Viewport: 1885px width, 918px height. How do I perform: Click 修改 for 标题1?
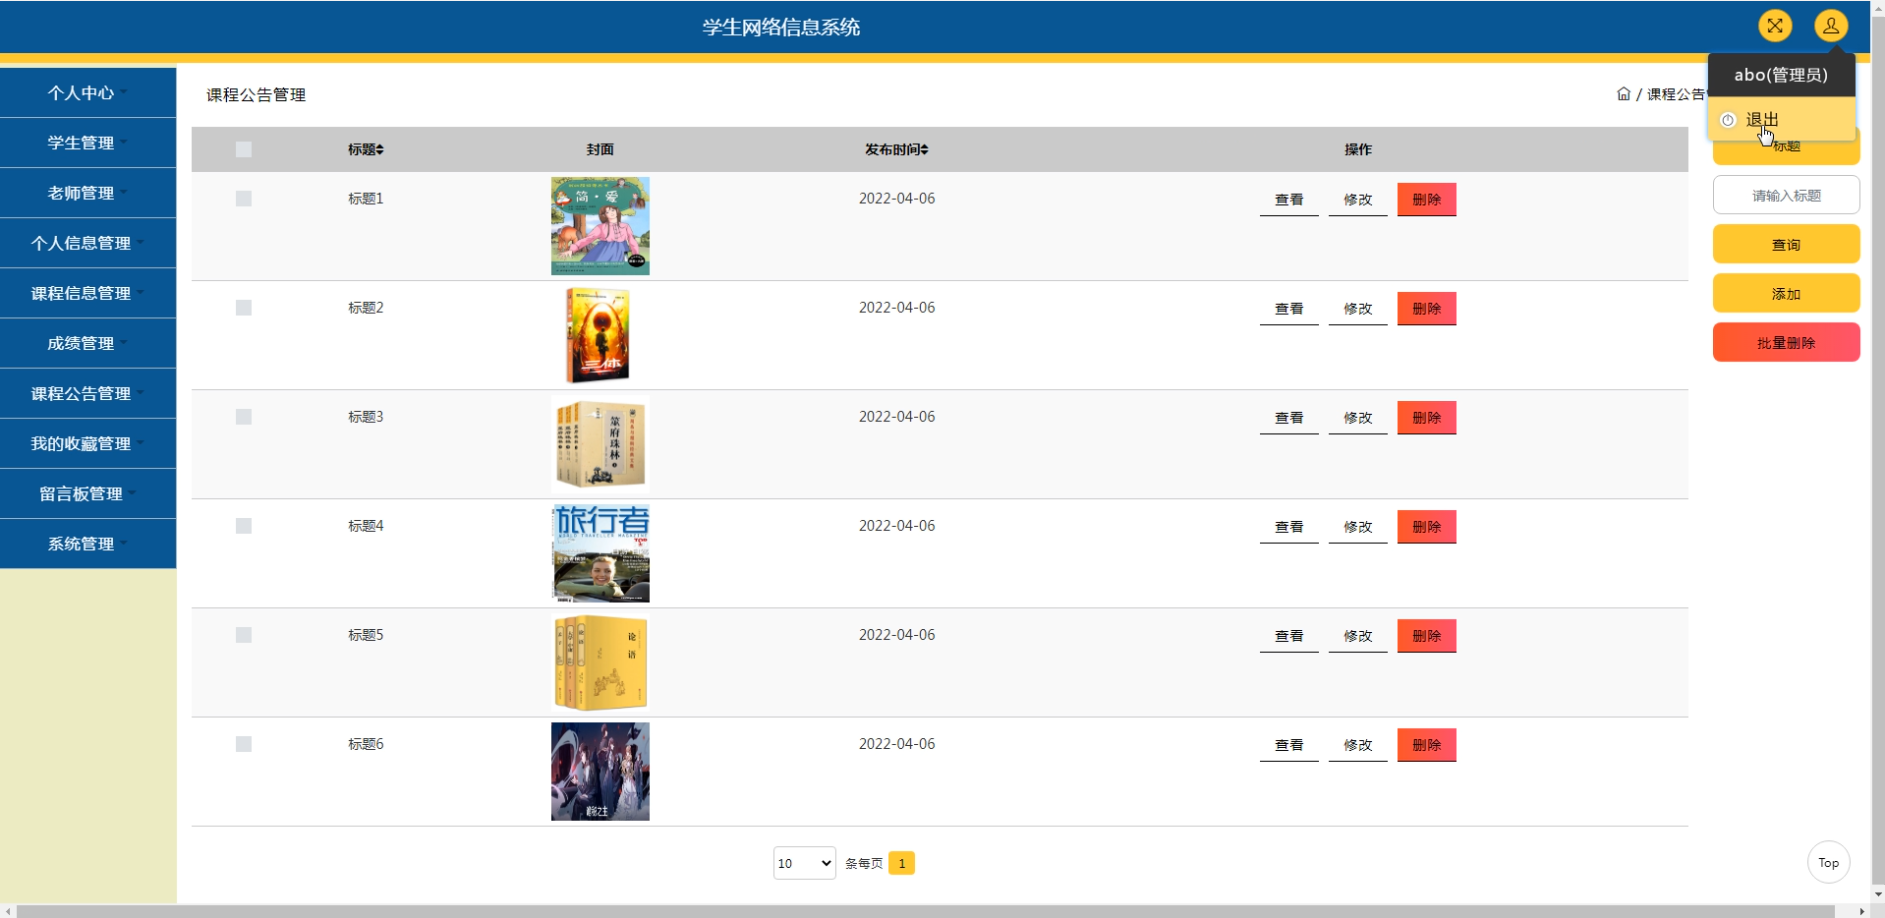(1358, 199)
